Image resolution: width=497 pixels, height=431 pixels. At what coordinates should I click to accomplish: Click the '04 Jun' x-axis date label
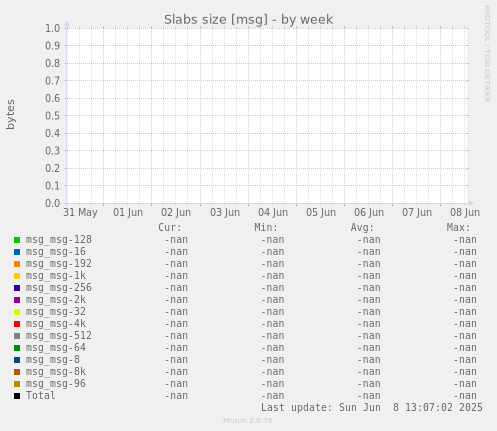pos(273,212)
